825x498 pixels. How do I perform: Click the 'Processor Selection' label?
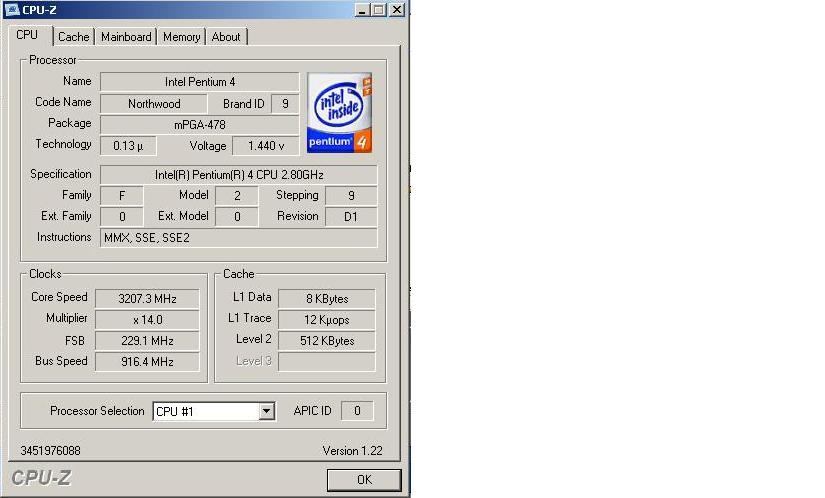click(x=97, y=411)
